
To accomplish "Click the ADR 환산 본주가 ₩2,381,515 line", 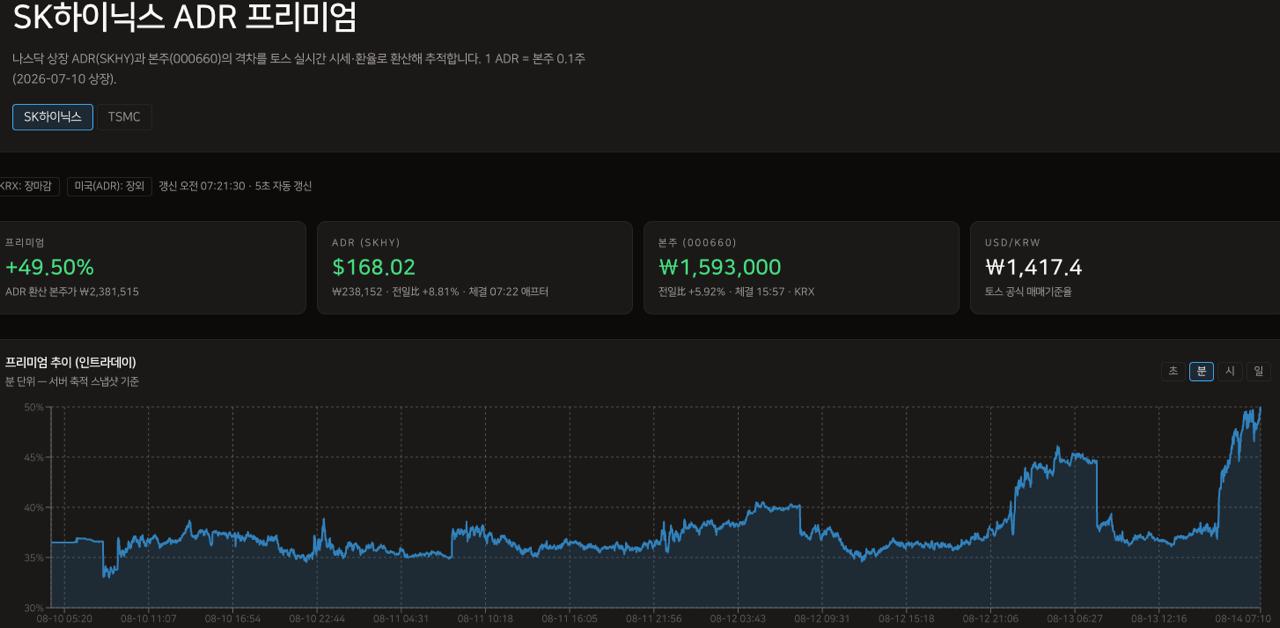I will 72,292.
